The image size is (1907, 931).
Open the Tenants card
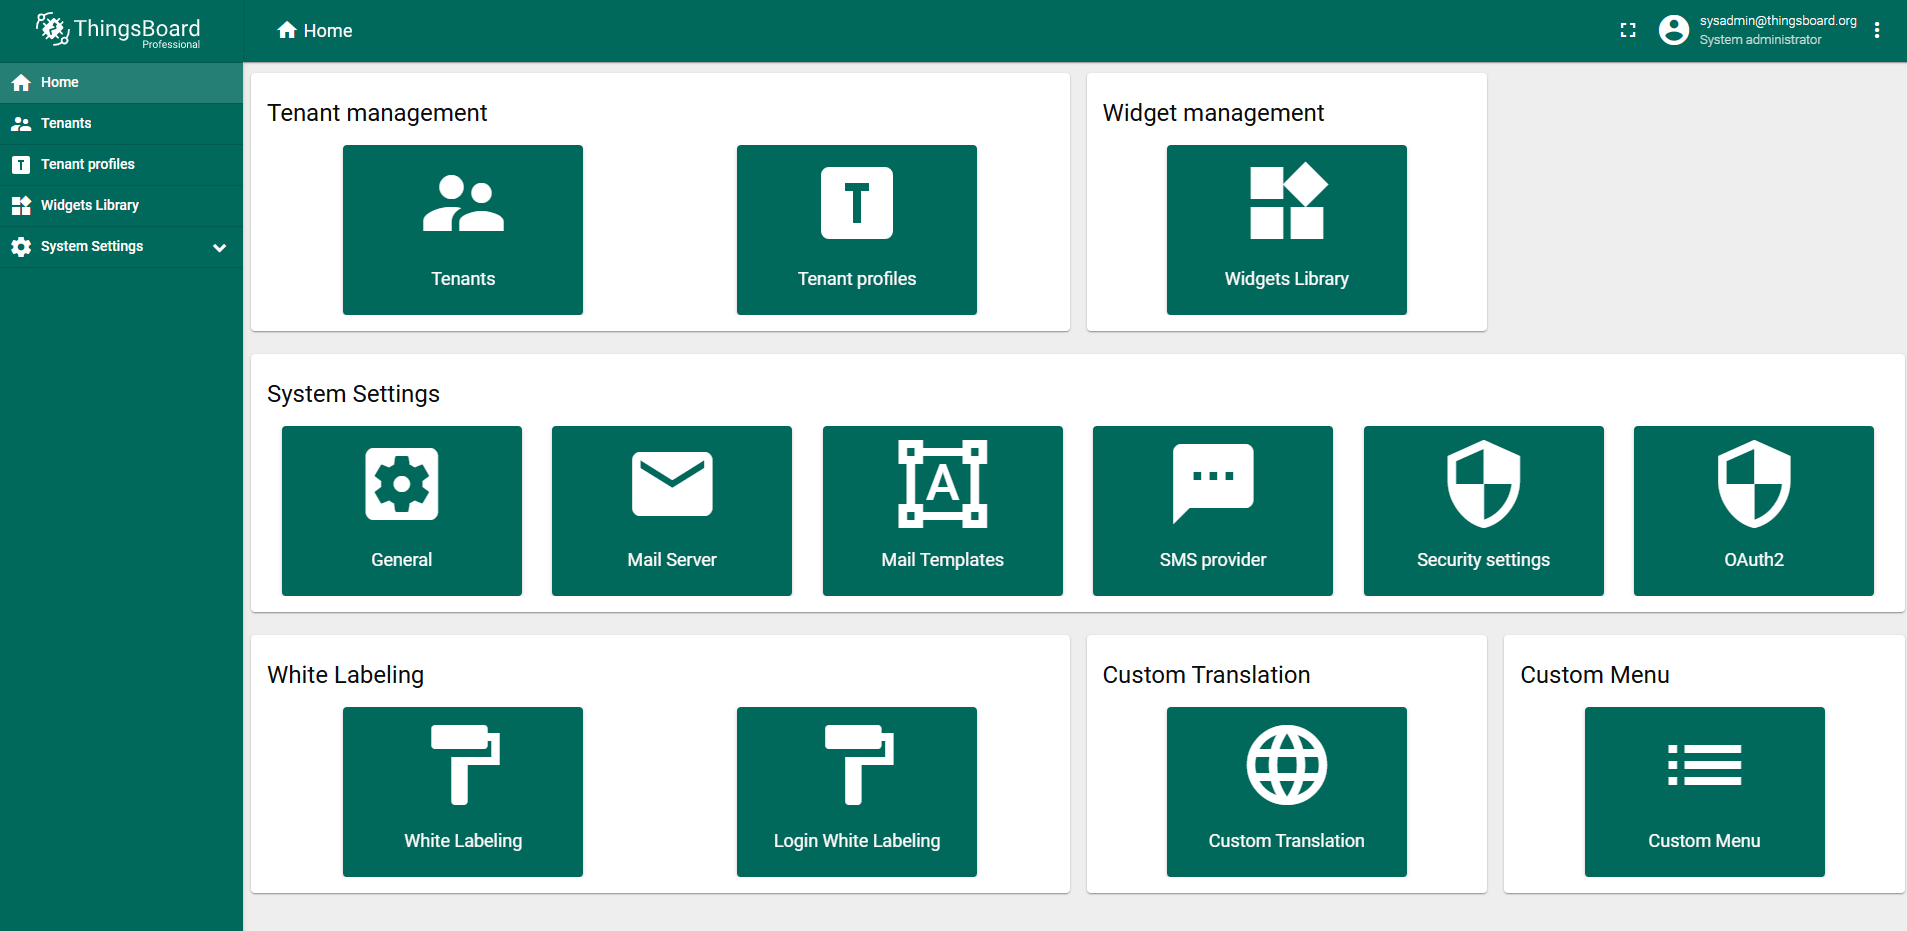(x=462, y=230)
